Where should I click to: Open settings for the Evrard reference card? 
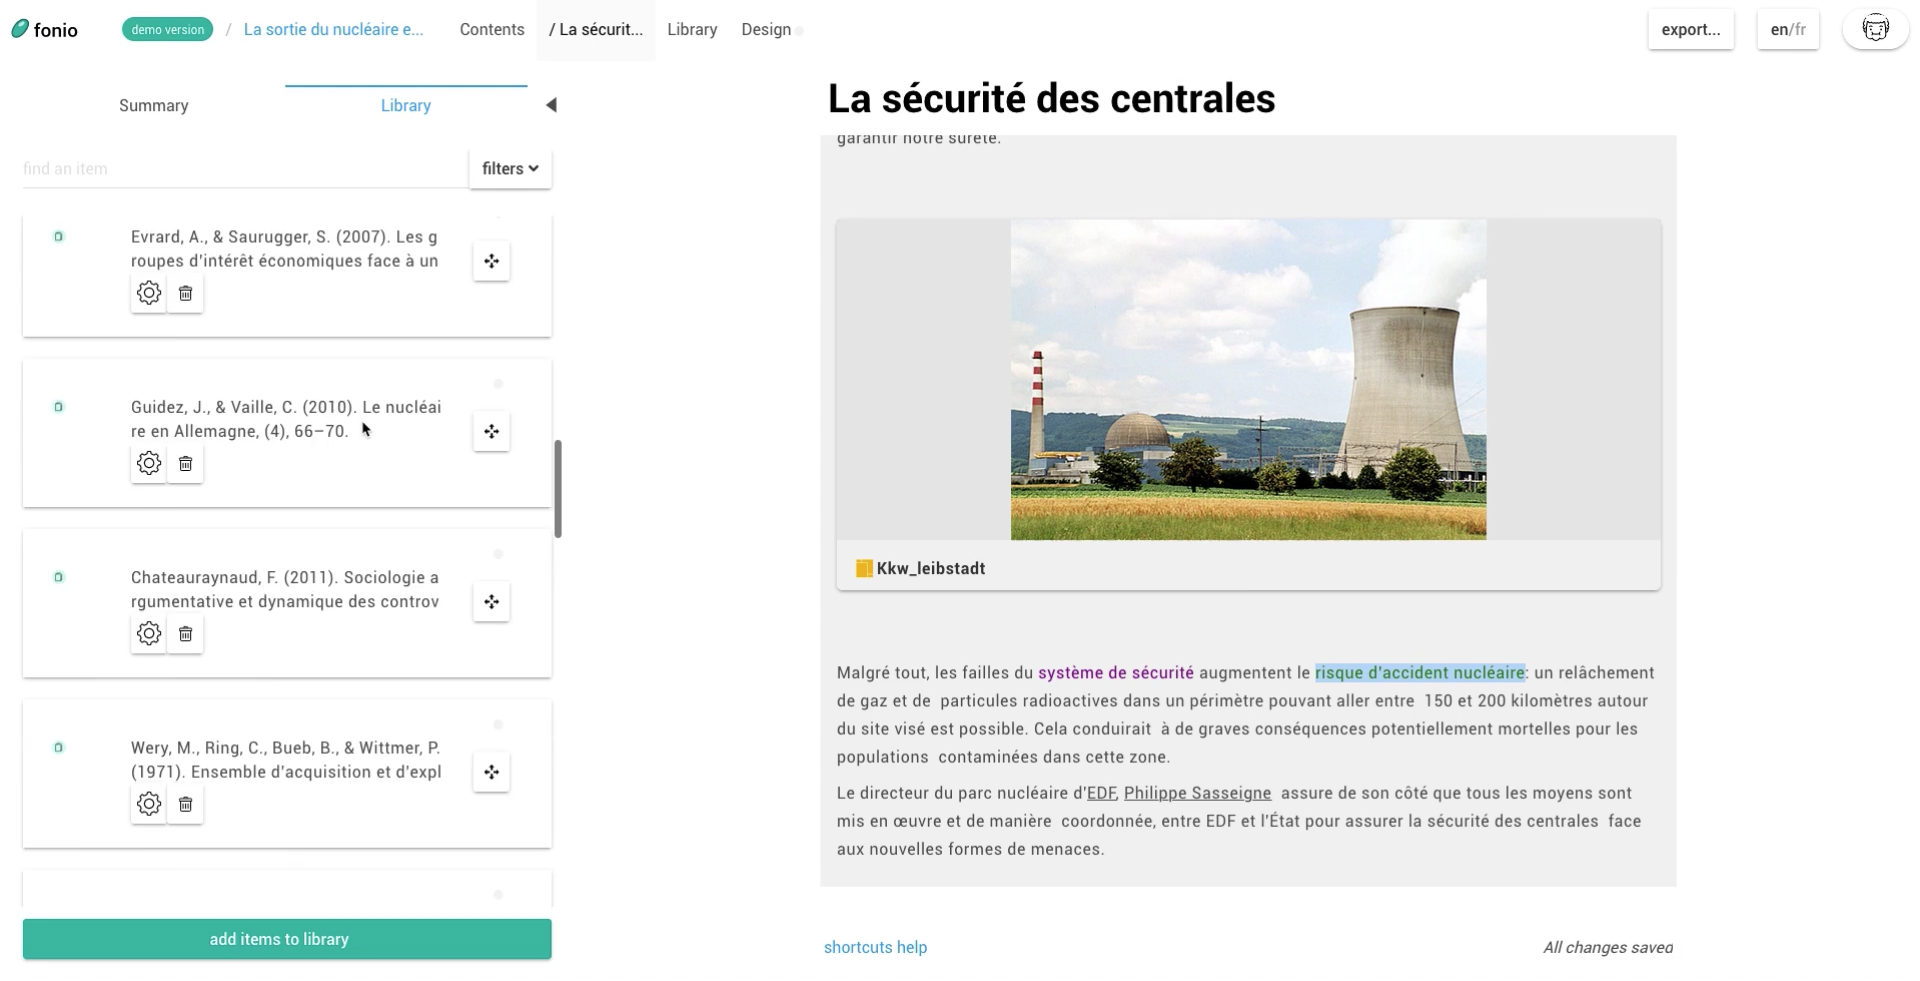(x=148, y=293)
